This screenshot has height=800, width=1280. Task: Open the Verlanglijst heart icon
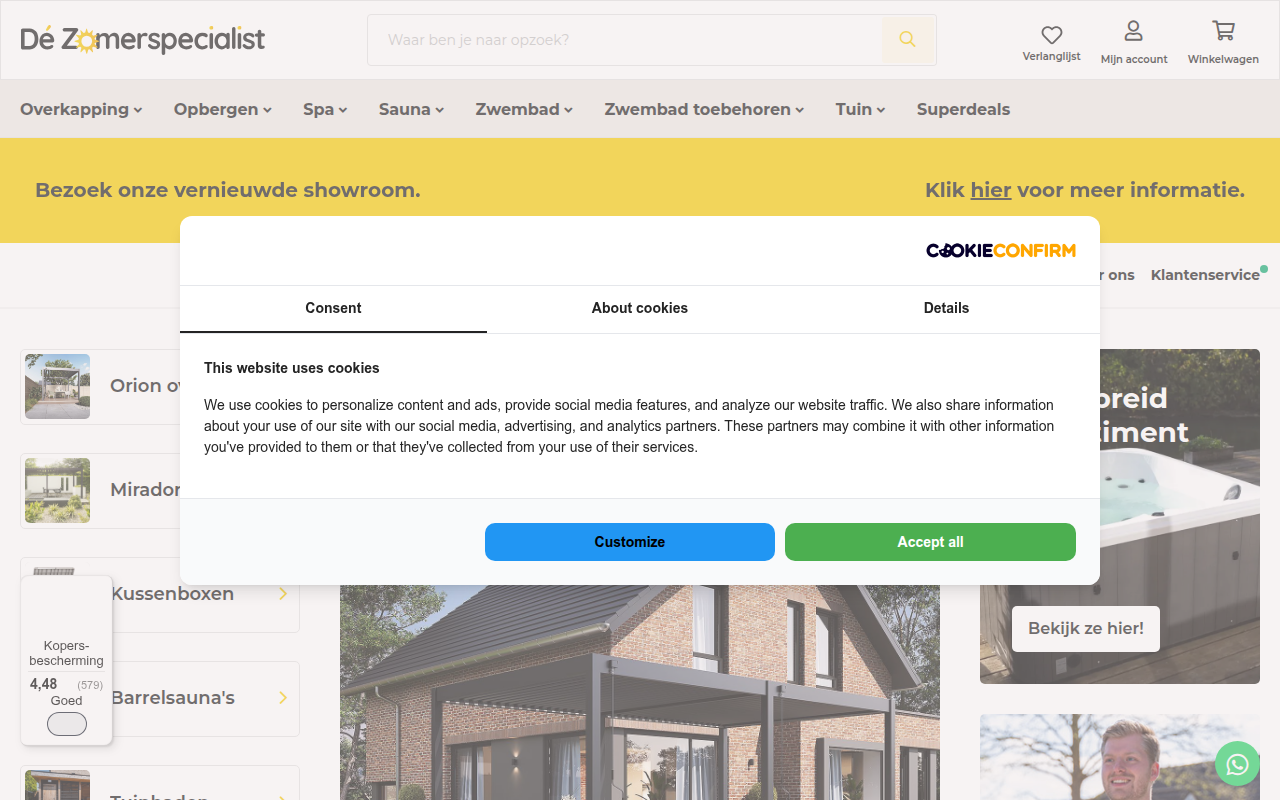(x=1051, y=36)
